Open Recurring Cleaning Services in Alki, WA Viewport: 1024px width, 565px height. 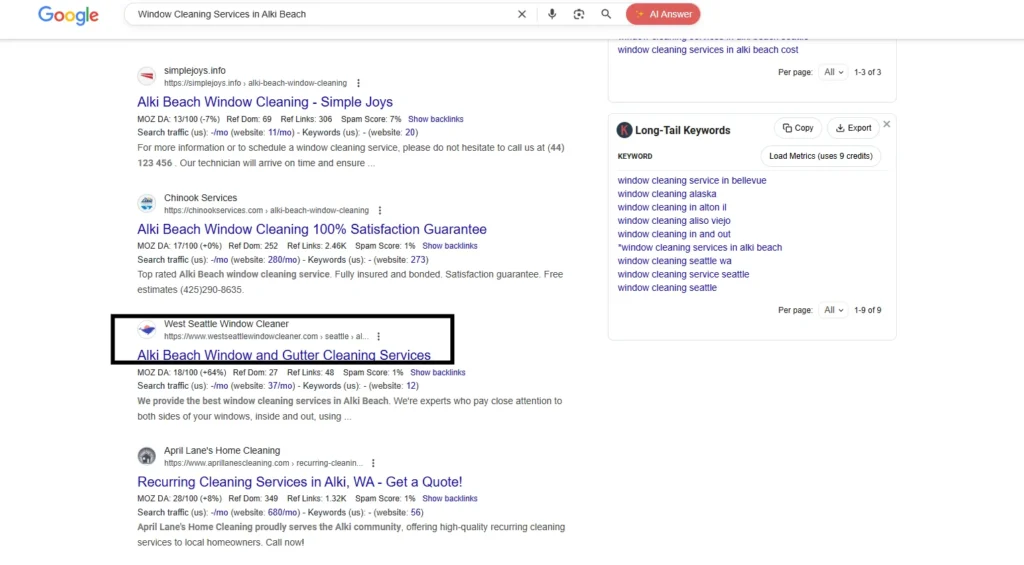tap(299, 482)
